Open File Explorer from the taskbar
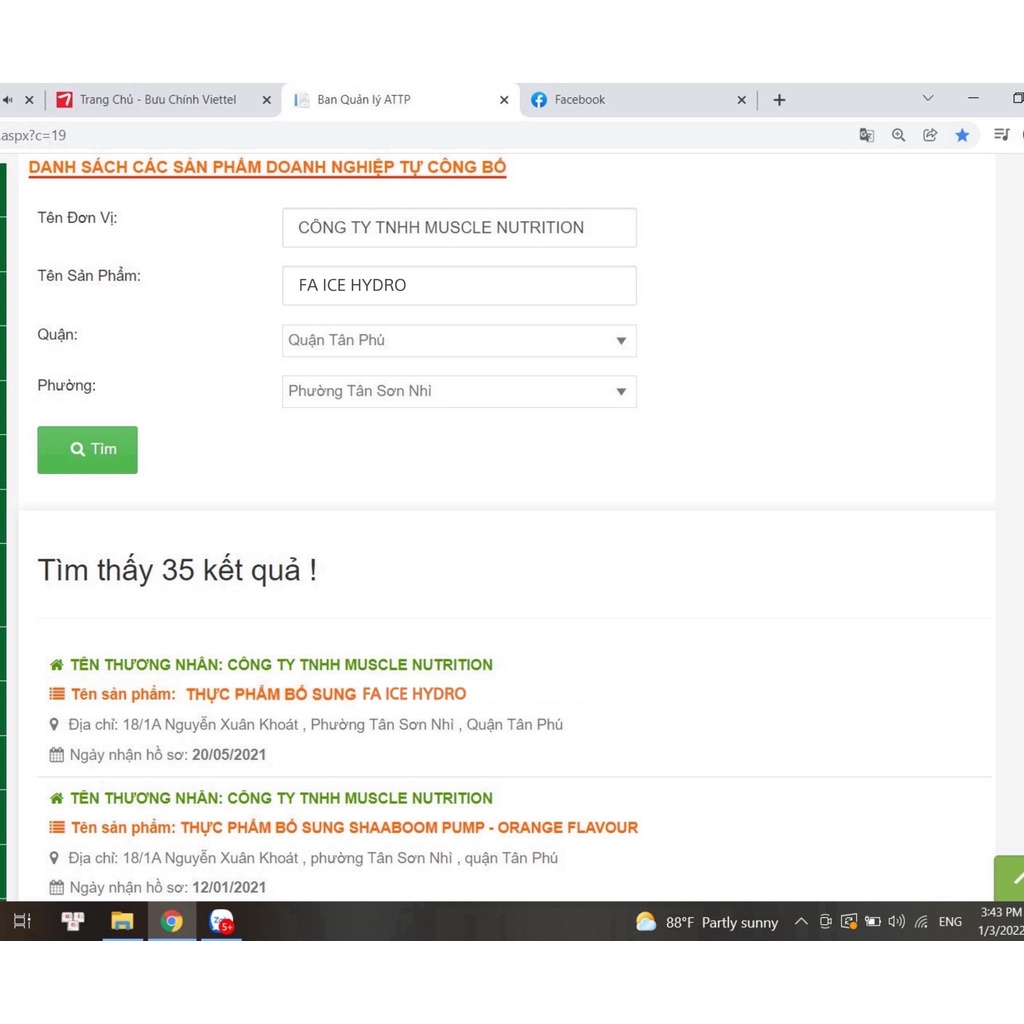The height and width of the screenshot is (1024, 1024). click(x=122, y=921)
